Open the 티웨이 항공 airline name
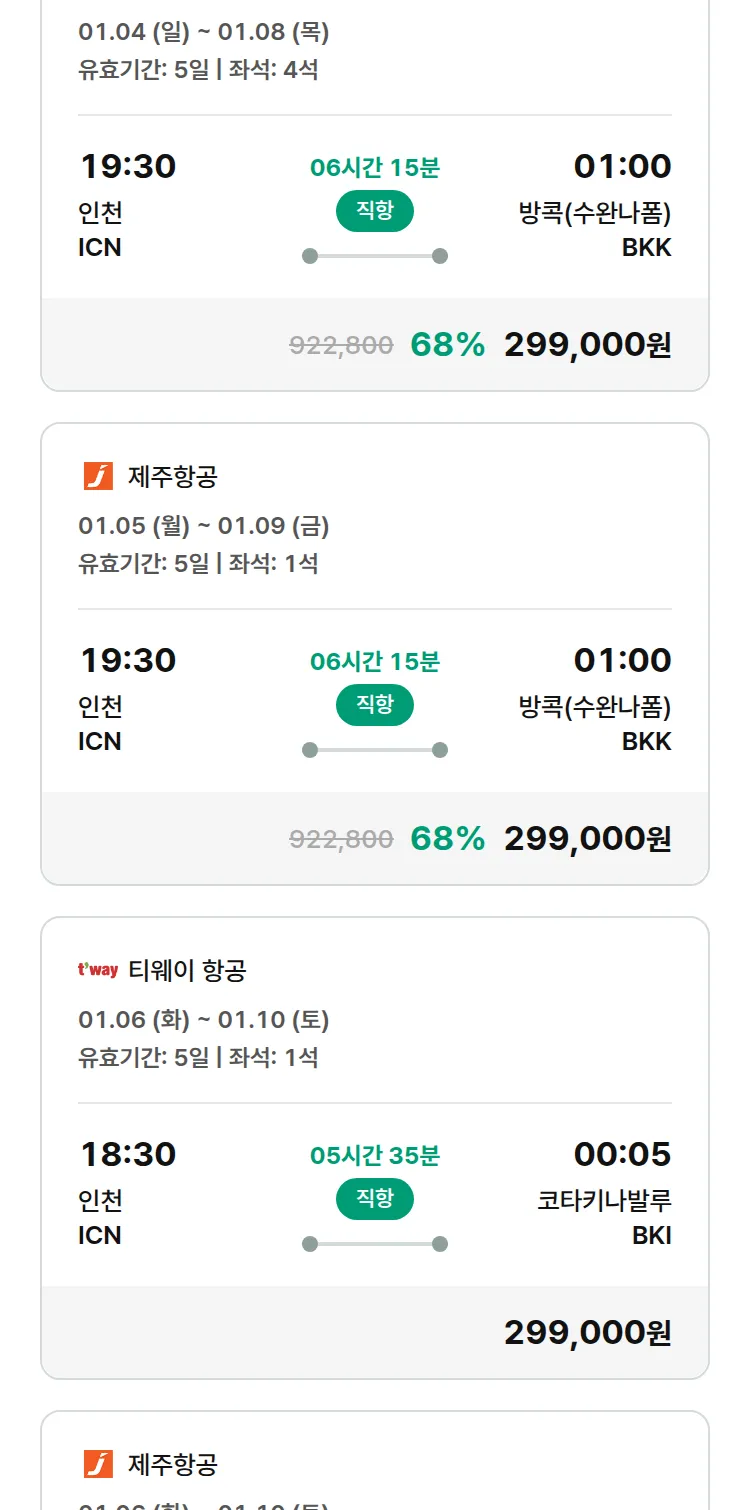This screenshot has width=750, height=1510. pyautogui.click(x=187, y=970)
